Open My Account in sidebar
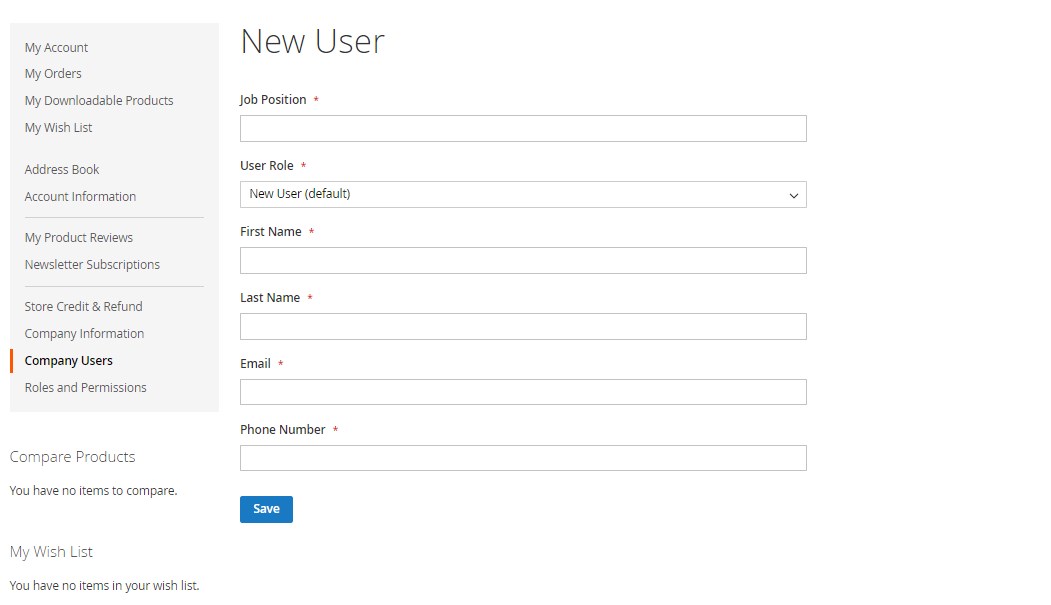Image resolution: width=1051 pixels, height=605 pixels. click(x=56, y=47)
